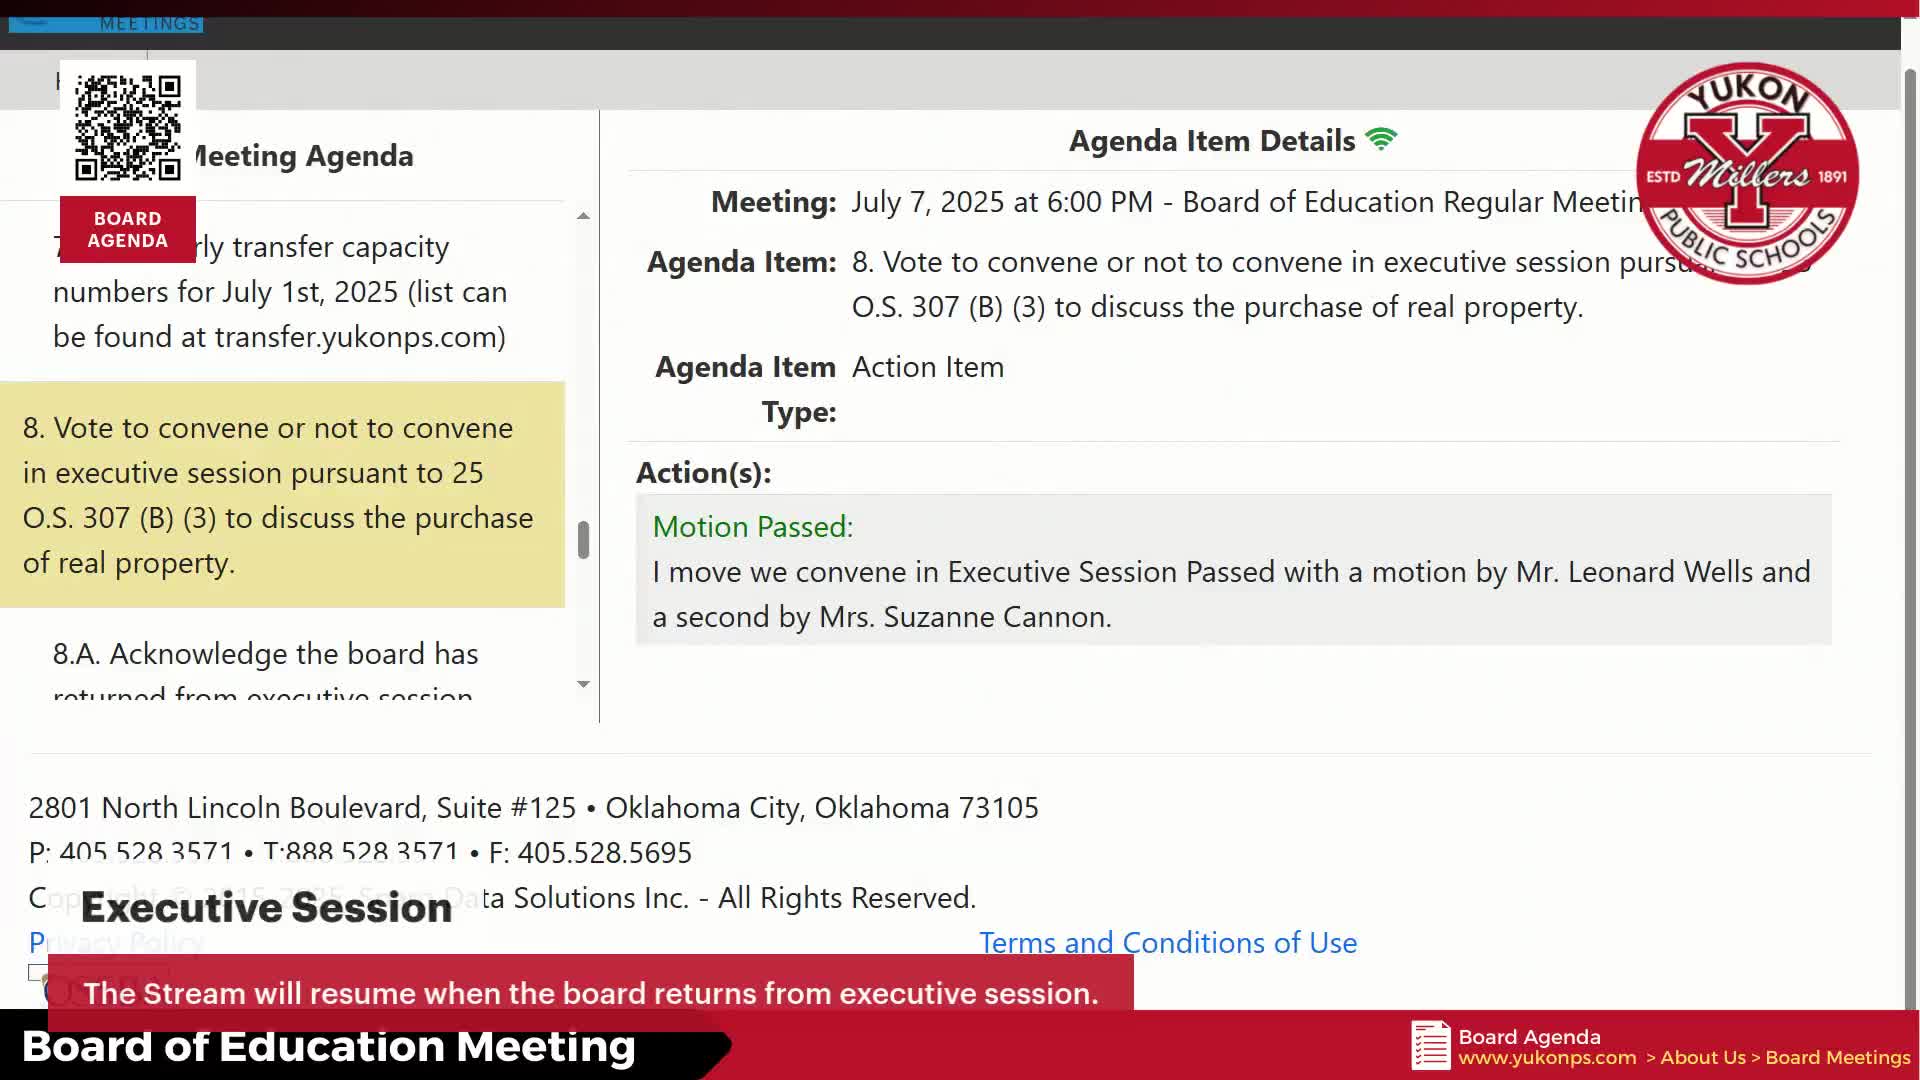Click the partially visible Home tab

coord(60,80)
